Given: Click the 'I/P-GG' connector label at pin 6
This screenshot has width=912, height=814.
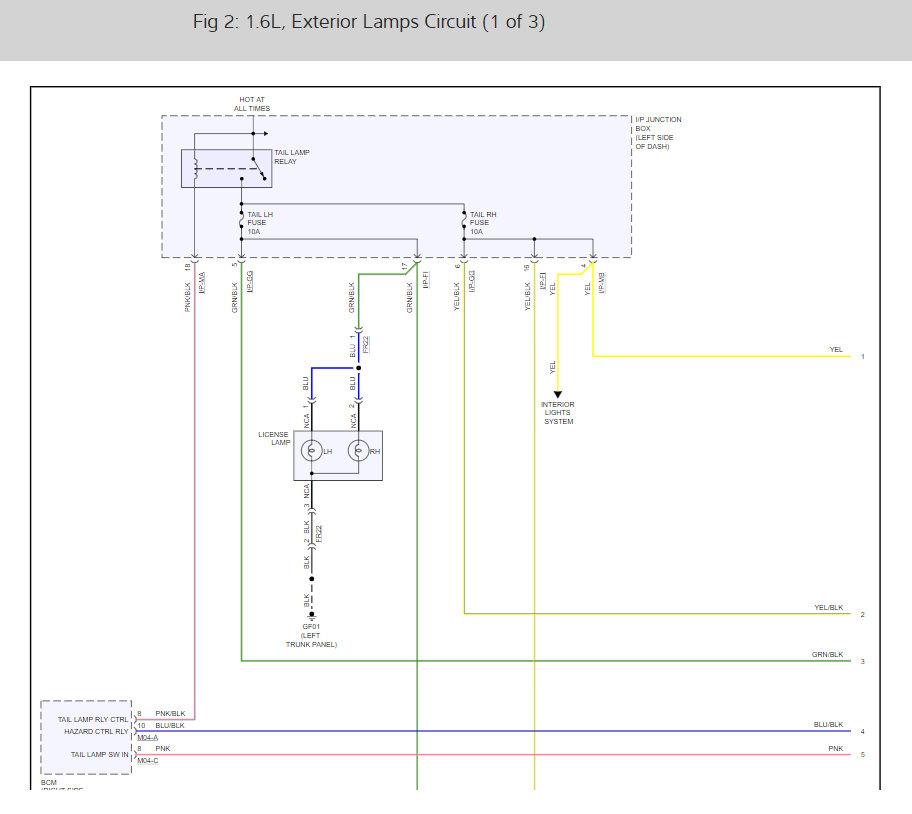Looking at the screenshot, I should click(472, 281).
